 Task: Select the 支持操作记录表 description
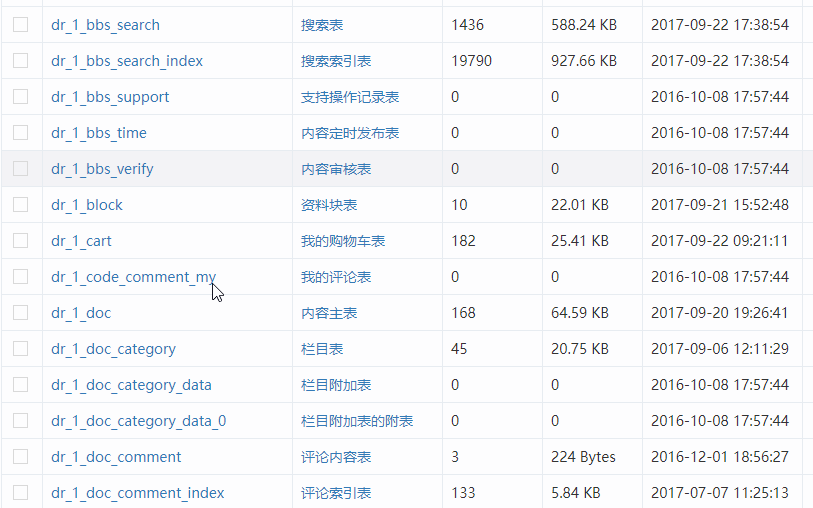pos(350,97)
